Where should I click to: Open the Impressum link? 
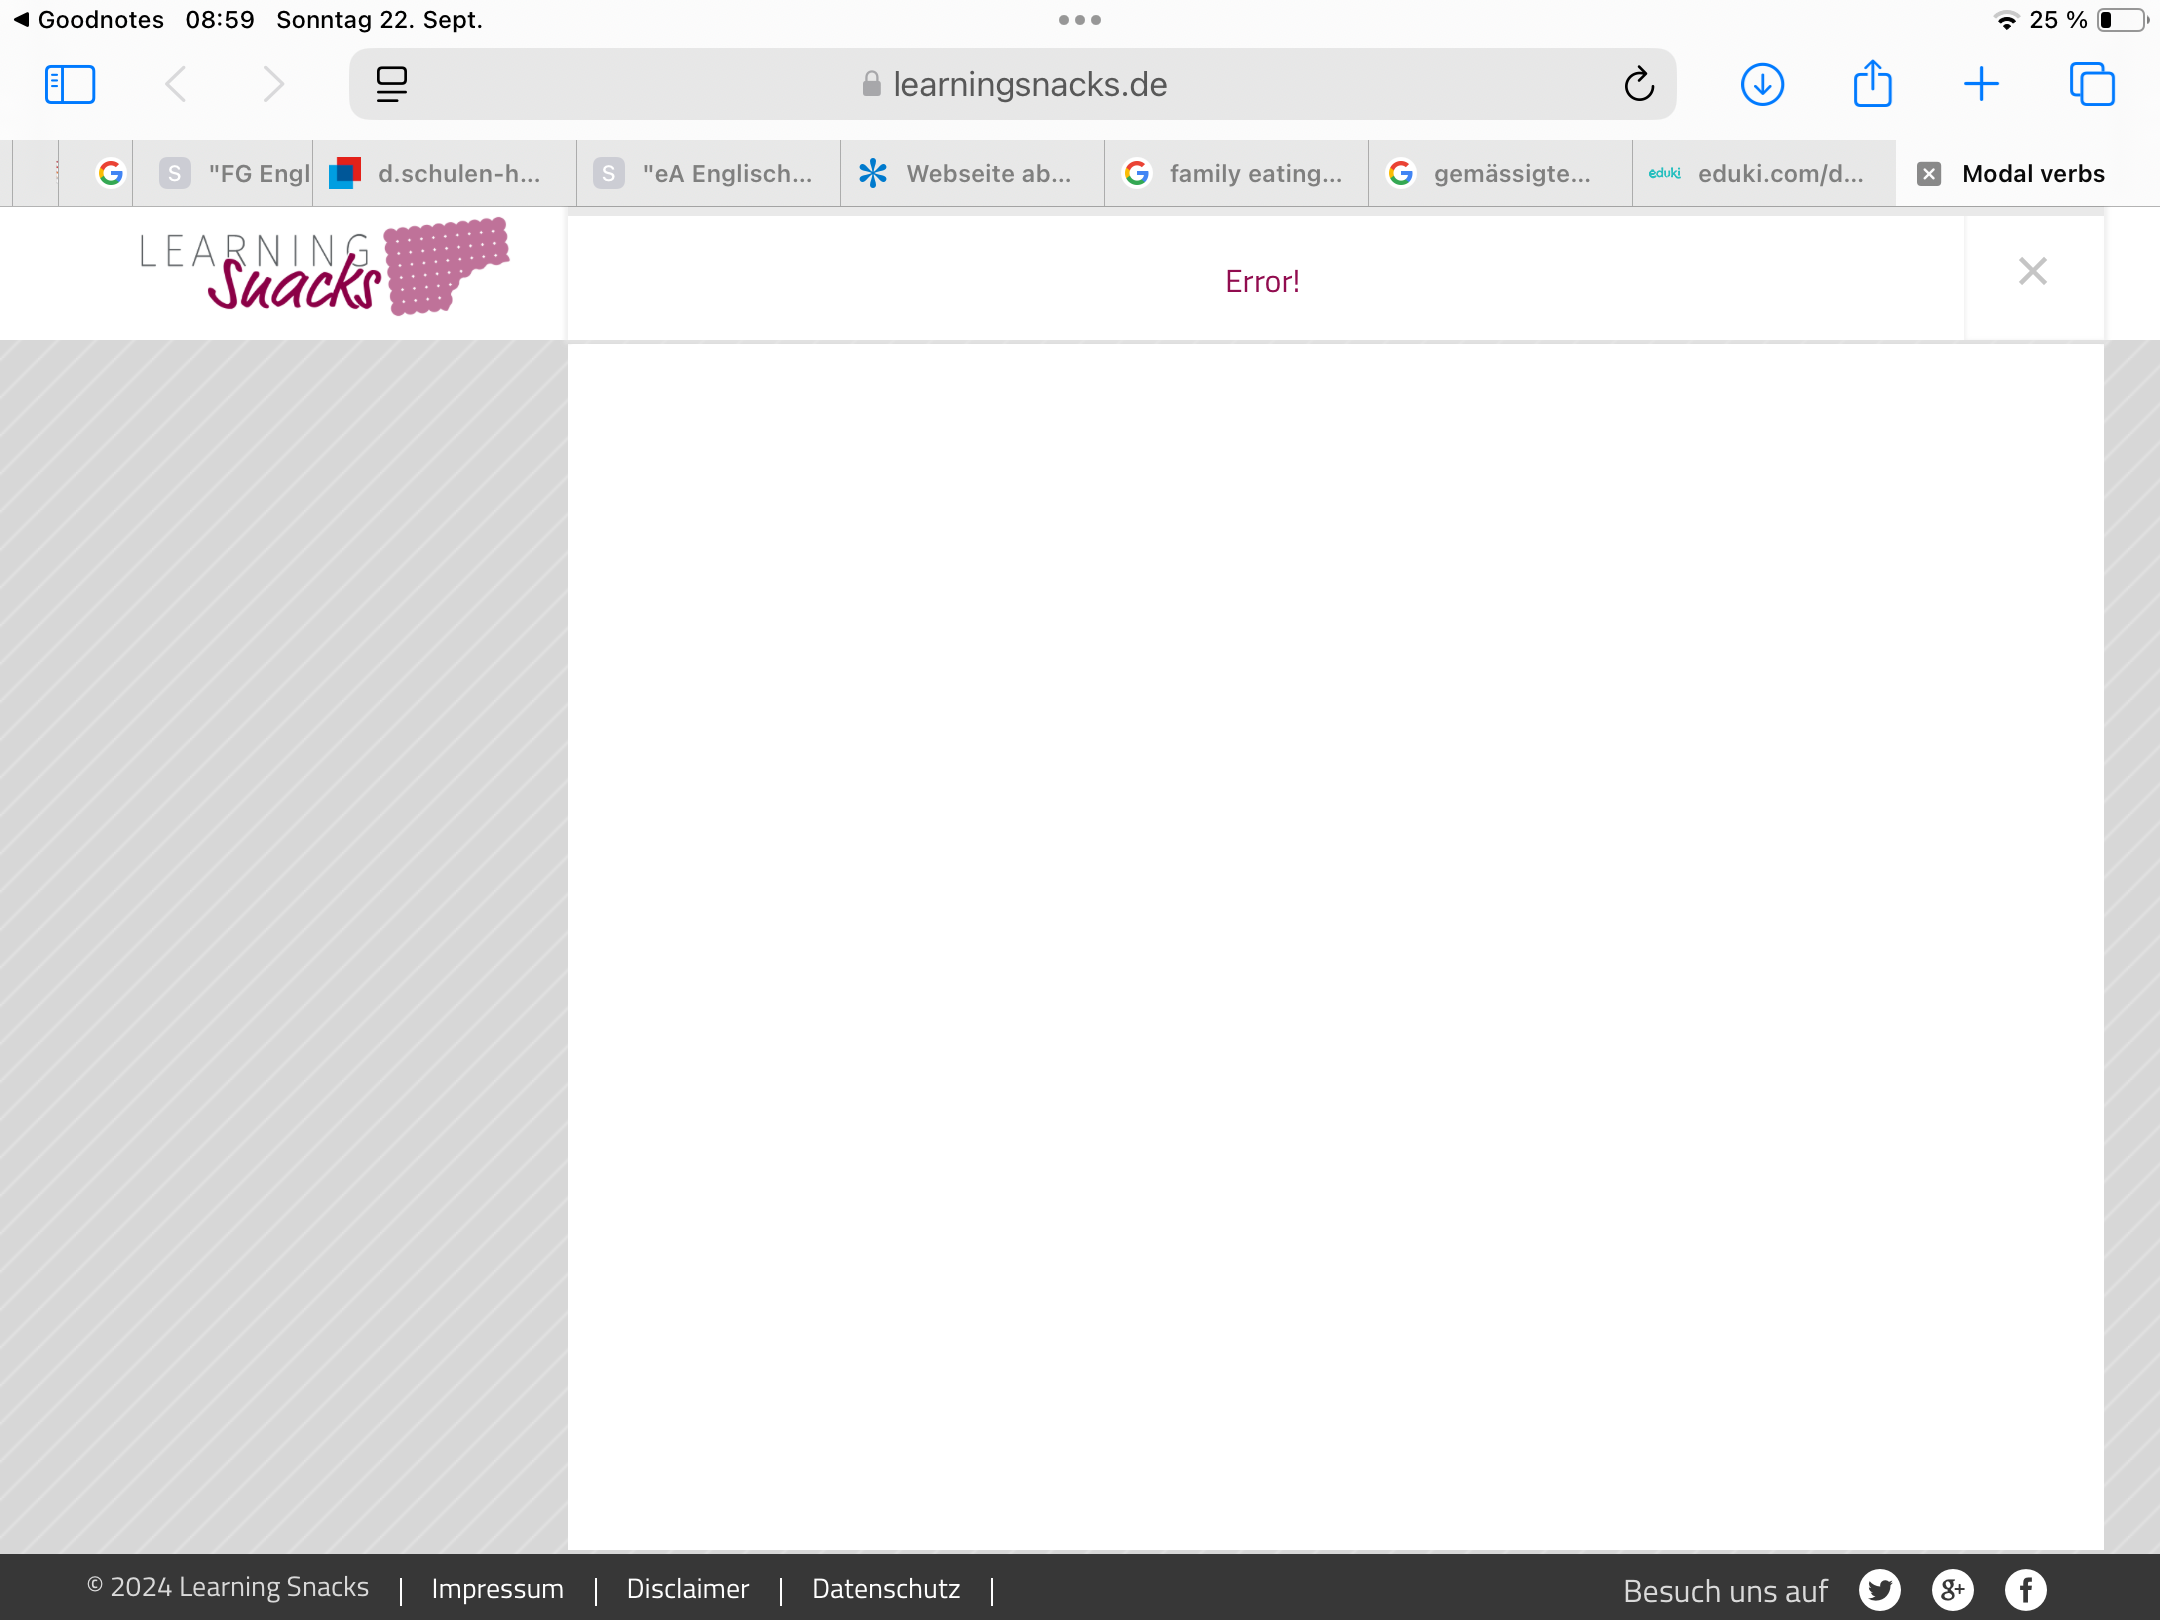[497, 1589]
